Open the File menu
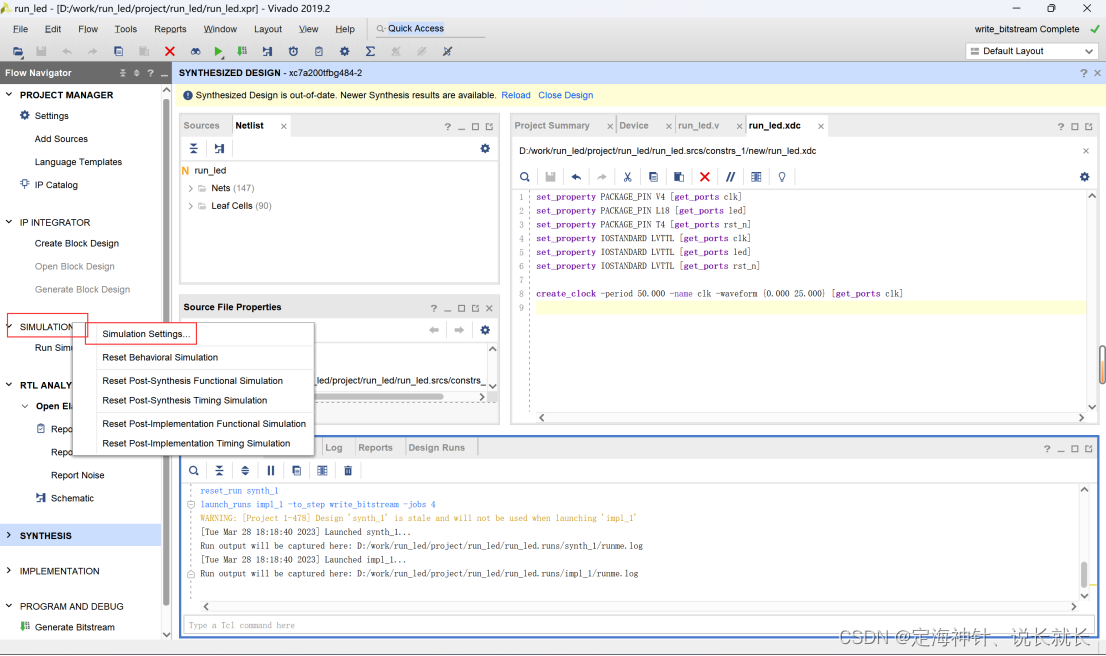This screenshot has height=656, width=1106. (x=20, y=29)
